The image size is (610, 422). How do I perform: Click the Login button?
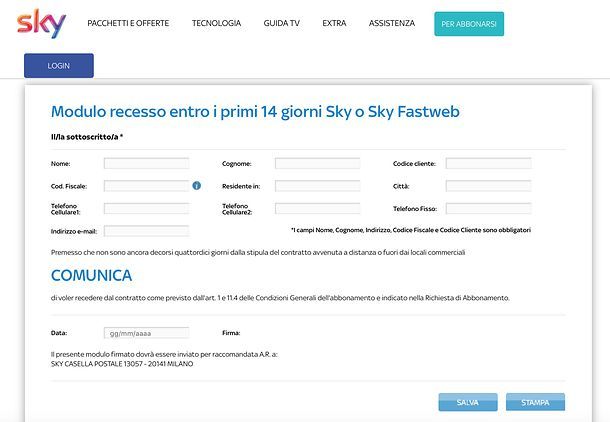[x=59, y=65]
